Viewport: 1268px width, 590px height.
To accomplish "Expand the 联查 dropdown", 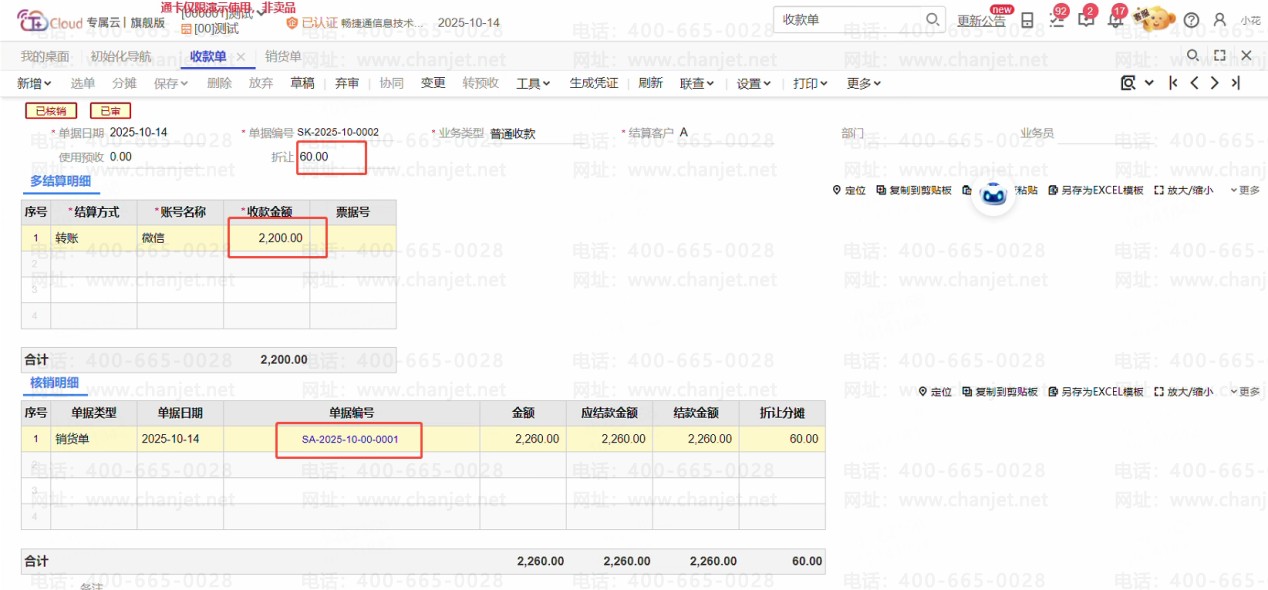I will [697, 83].
